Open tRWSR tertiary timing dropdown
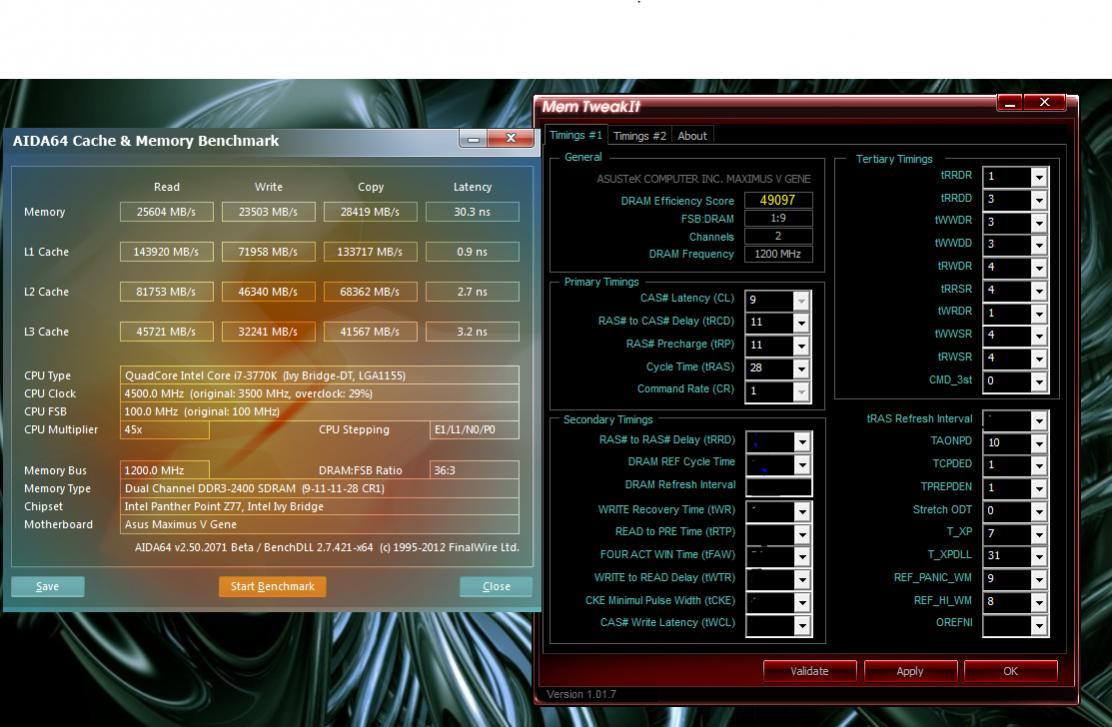 [1039, 358]
